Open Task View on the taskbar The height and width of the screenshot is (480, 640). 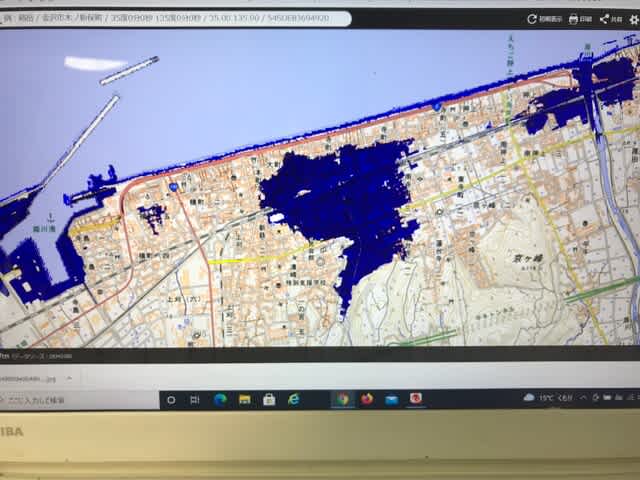[x=195, y=400]
